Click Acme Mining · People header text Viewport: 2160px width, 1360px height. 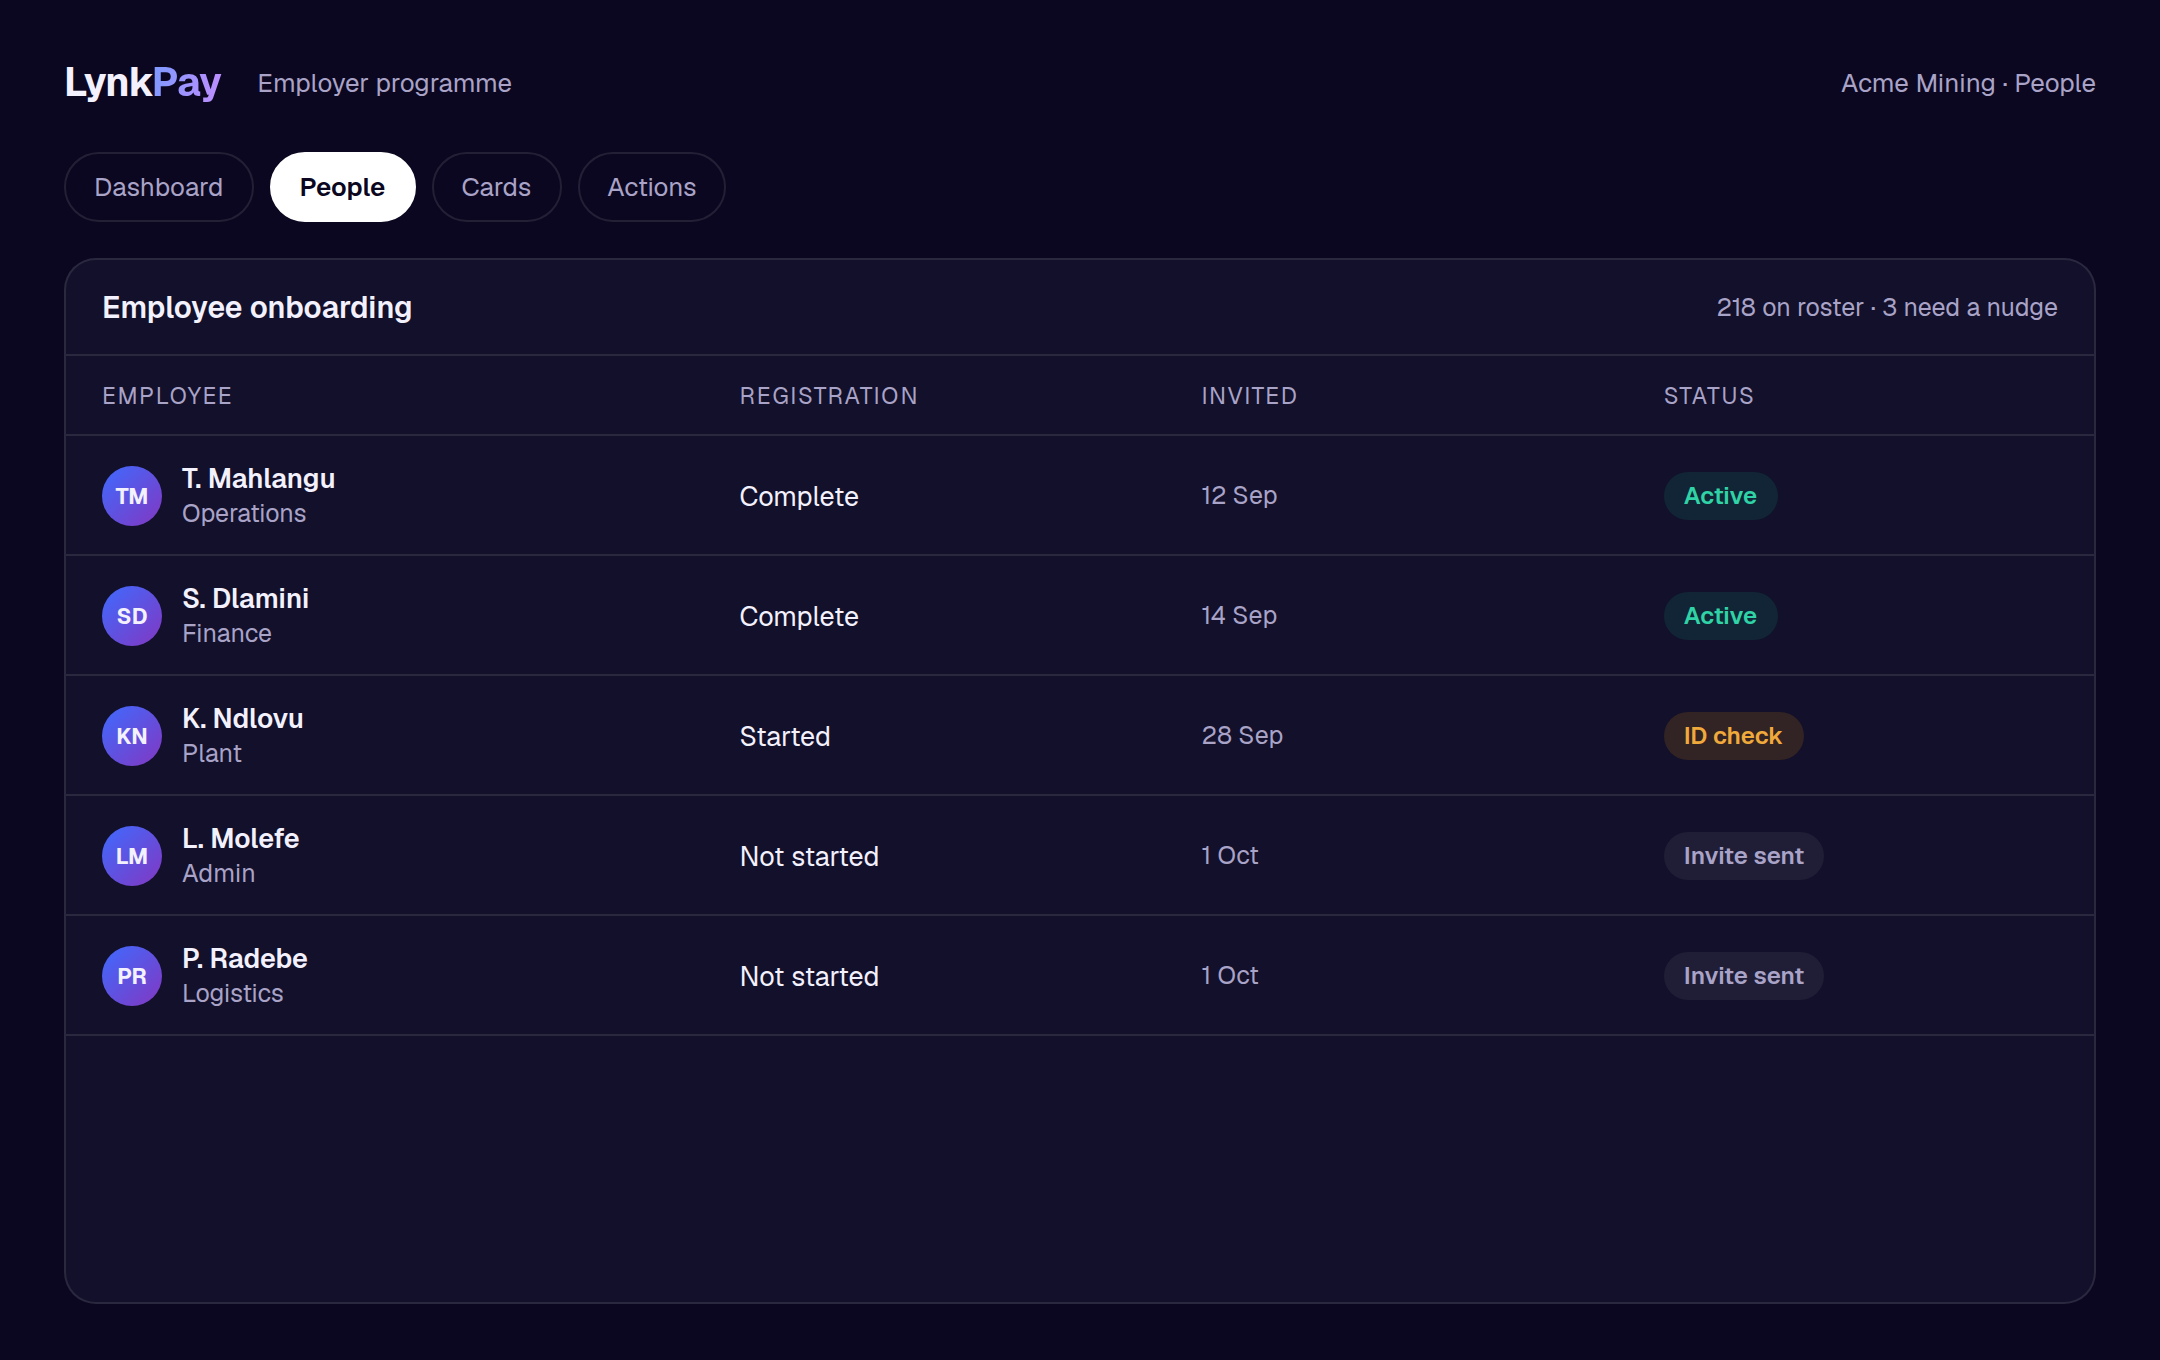[x=1968, y=84]
